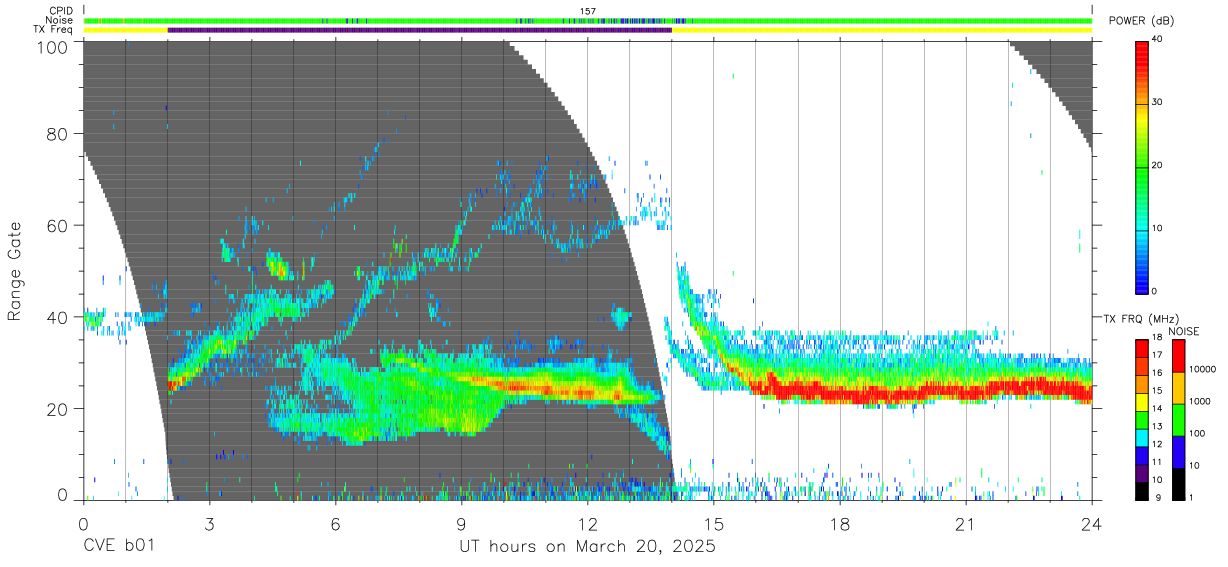Click the CVE b01 radar beam label

(x=118, y=548)
